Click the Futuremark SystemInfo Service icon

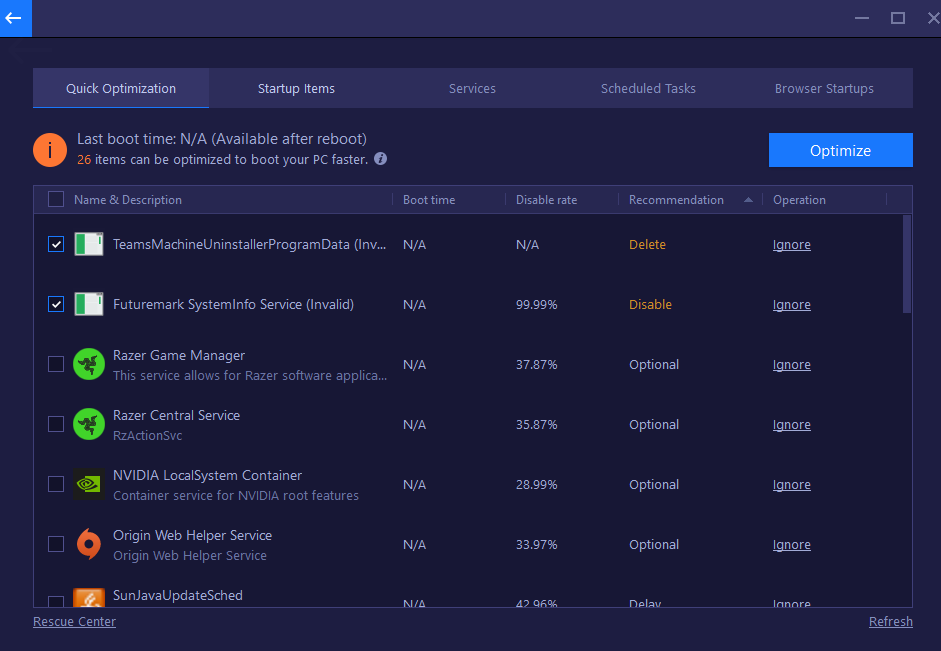(x=89, y=304)
